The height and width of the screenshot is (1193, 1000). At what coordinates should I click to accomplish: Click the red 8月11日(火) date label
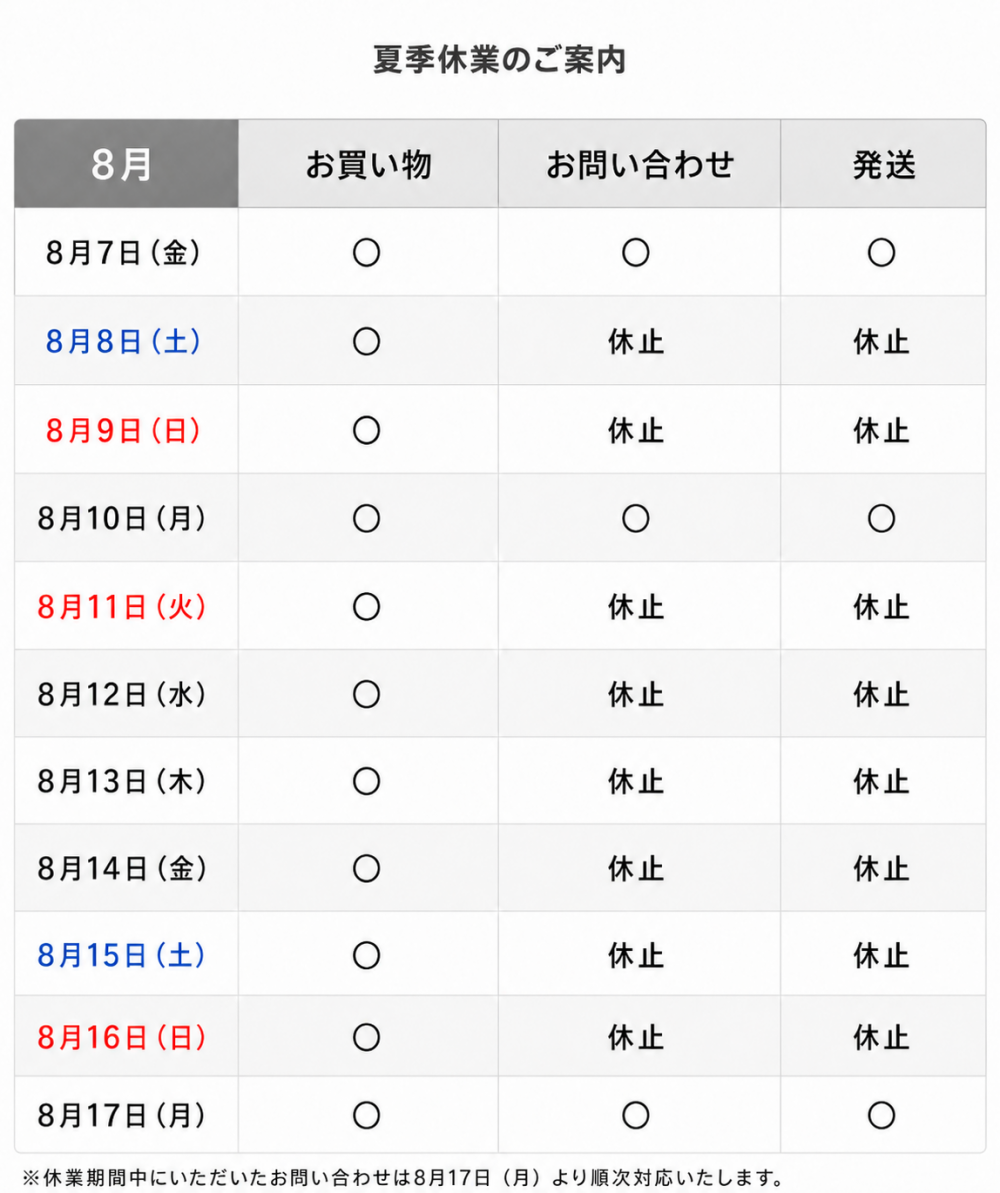pos(122,607)
